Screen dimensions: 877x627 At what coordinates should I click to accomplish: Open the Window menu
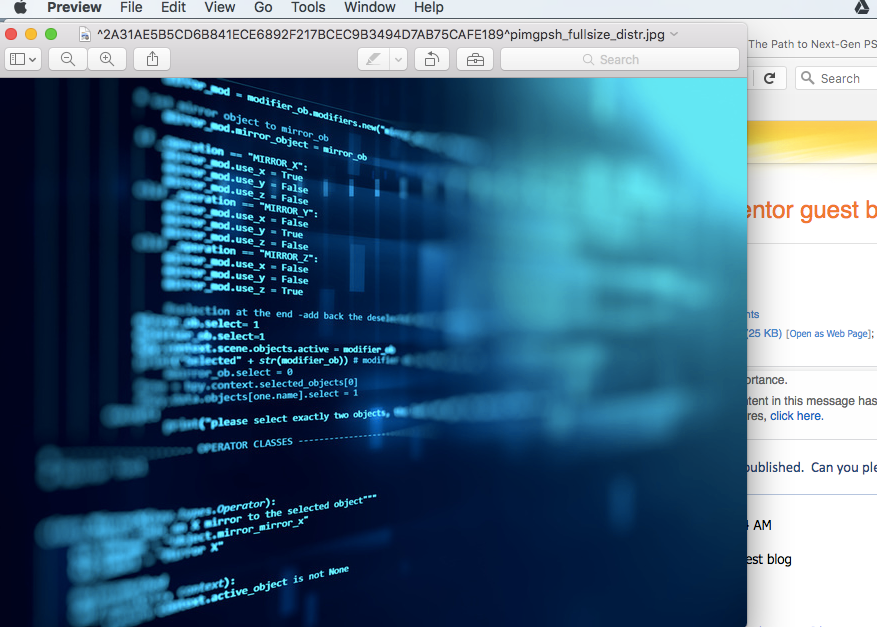369,7
